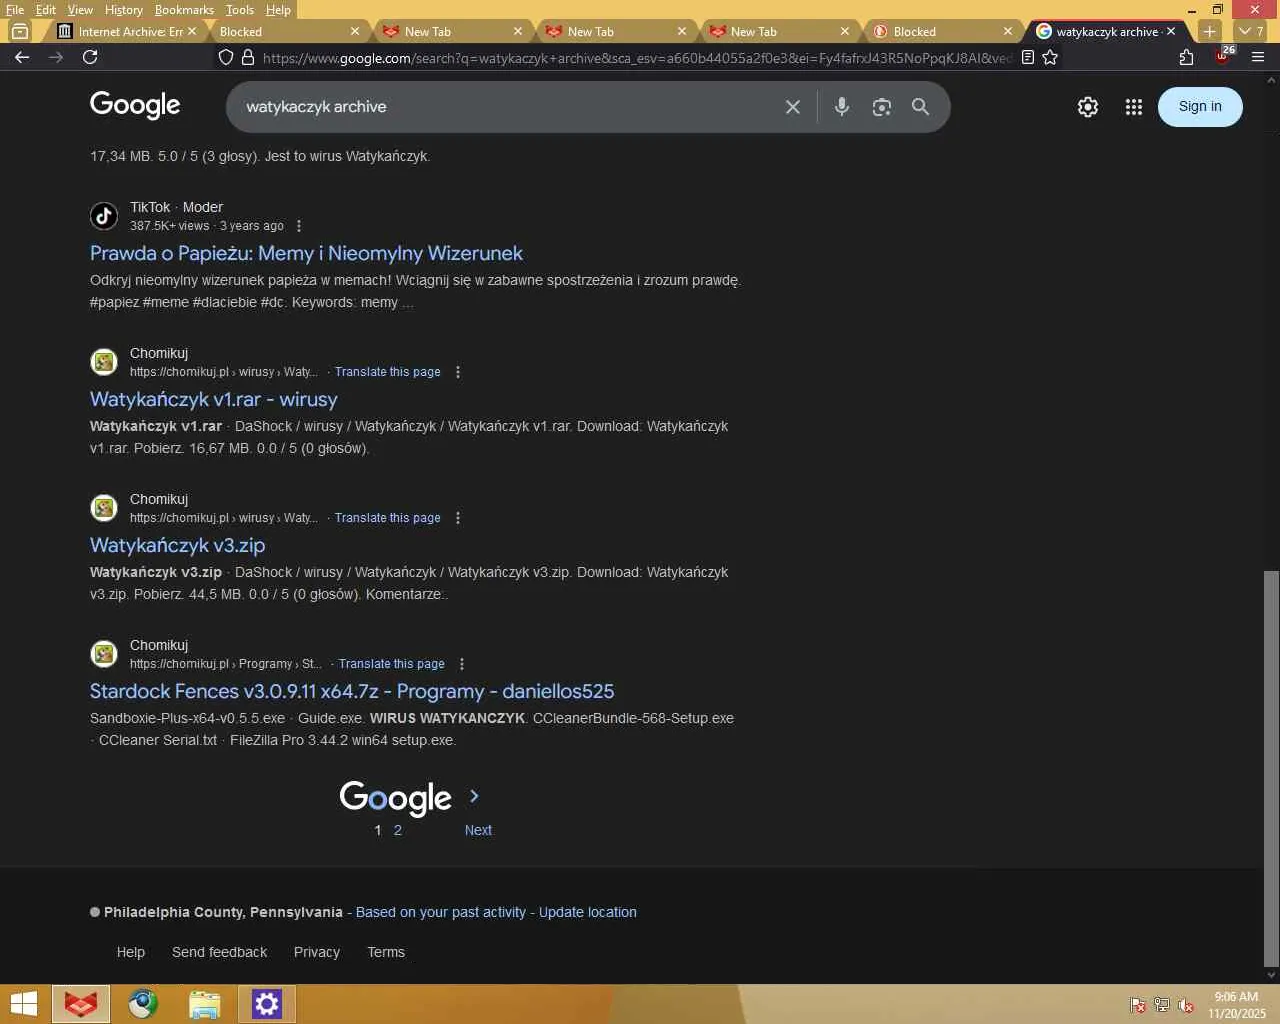Open the Privacy footer link
This screenshot has height=1024, width=1280.
tap(317, 952)
